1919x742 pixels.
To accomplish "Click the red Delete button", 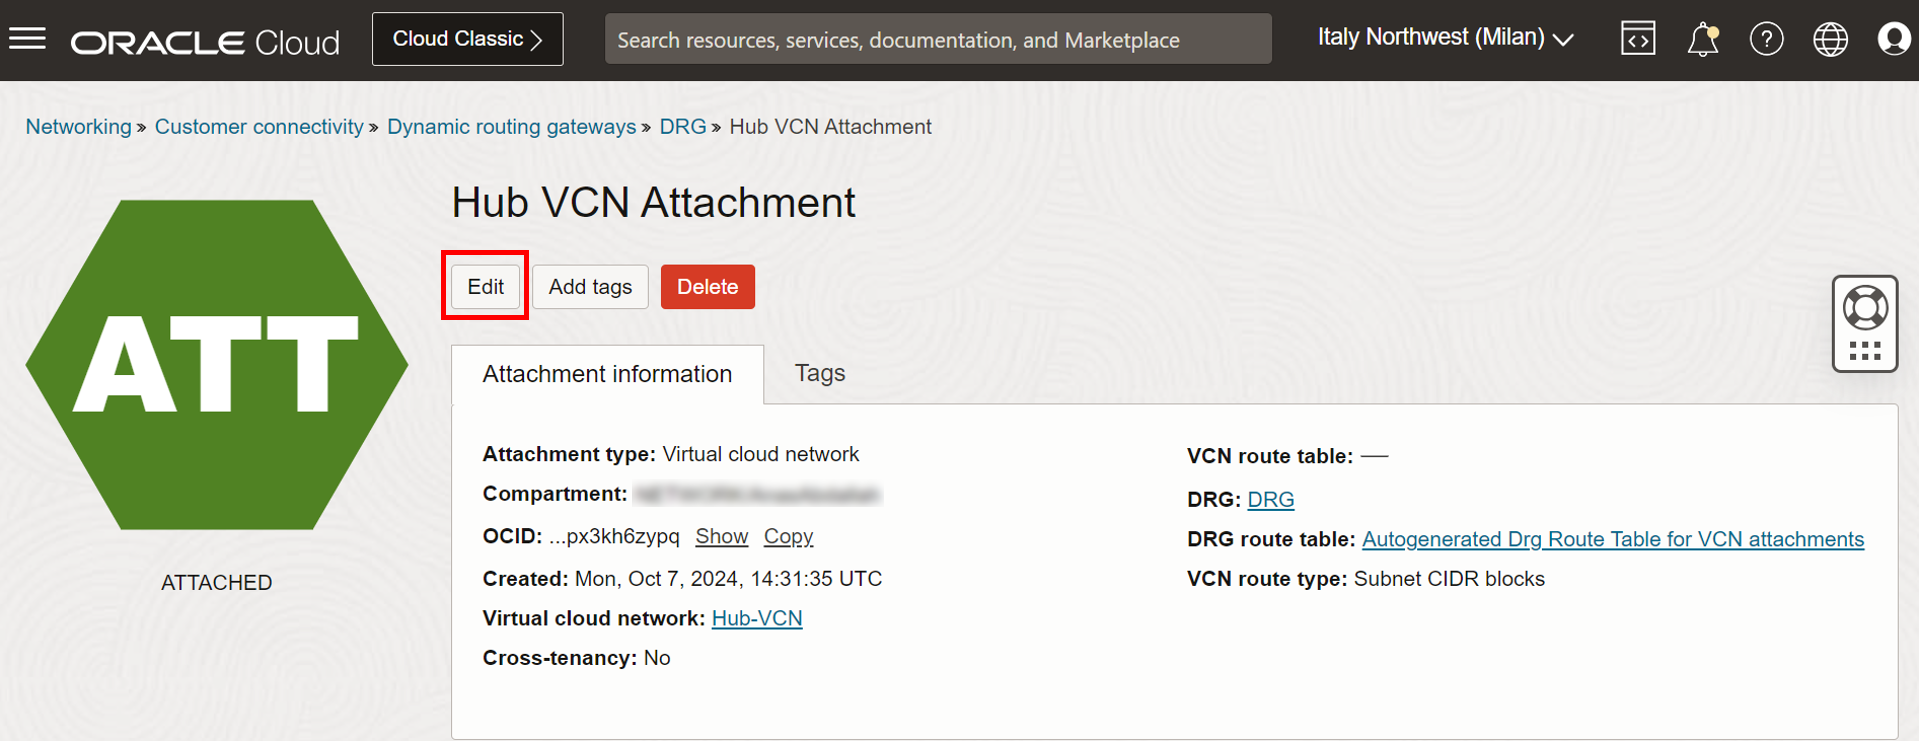I will (708, 287).
